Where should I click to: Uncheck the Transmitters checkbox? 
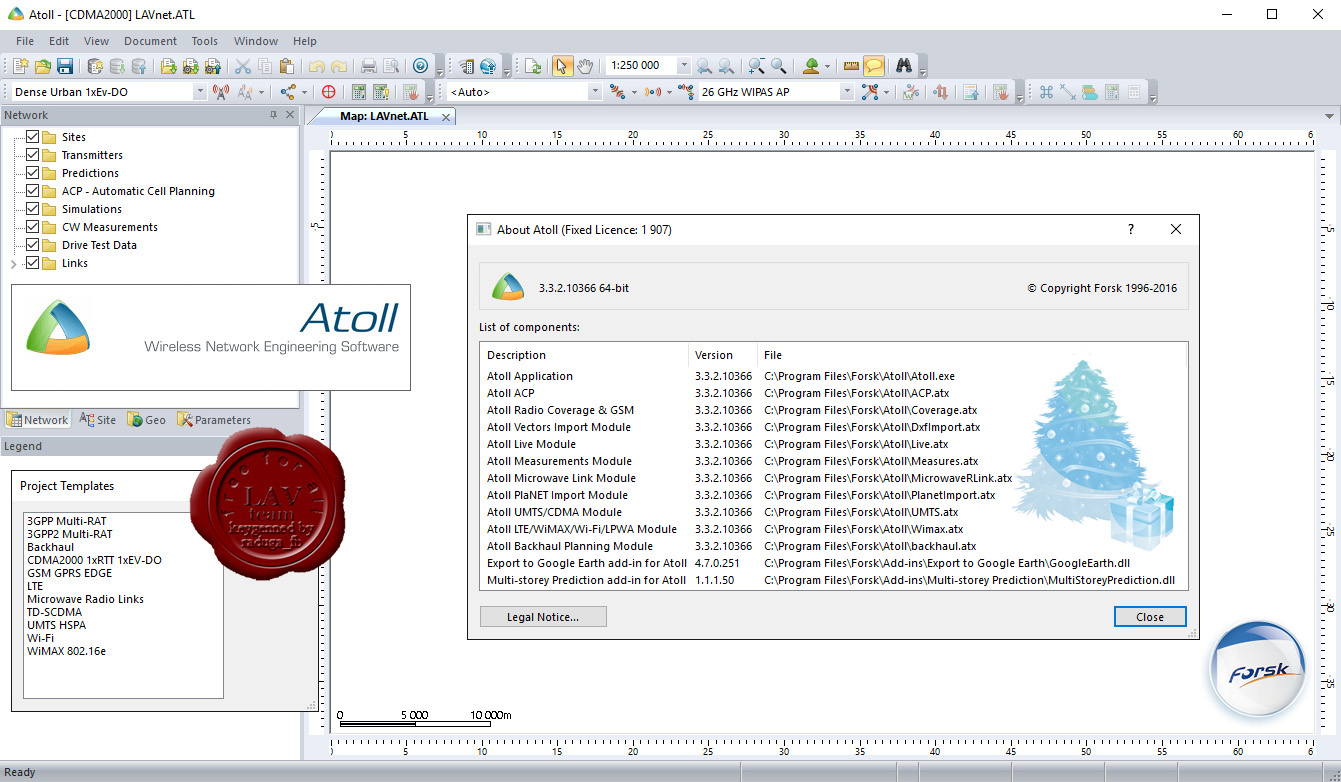(33, 154)
